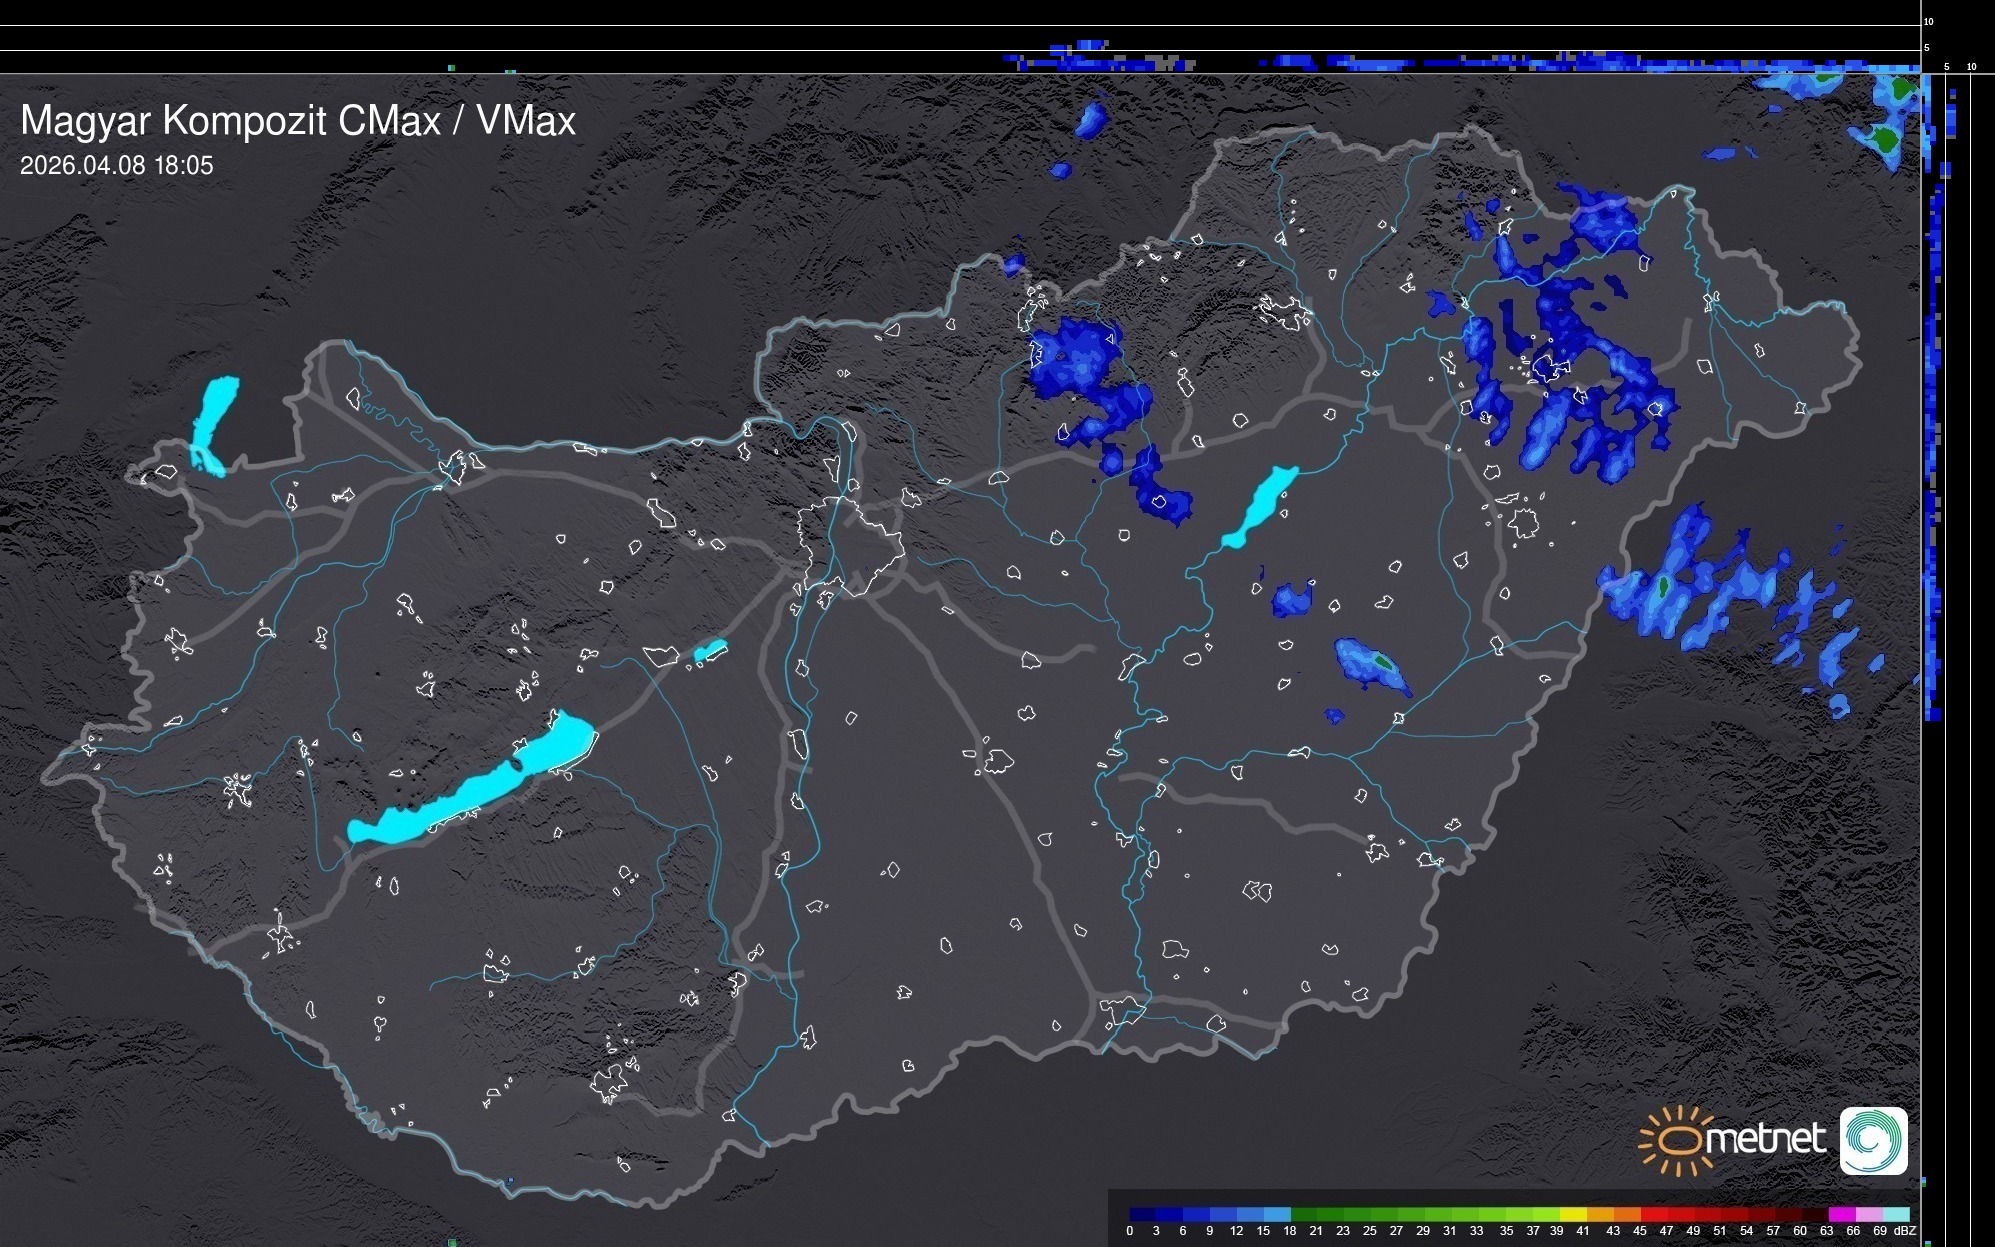Click the green swirl app icon
The width and height of the screenshot is (1995, 1247).
point(1873,1140)
